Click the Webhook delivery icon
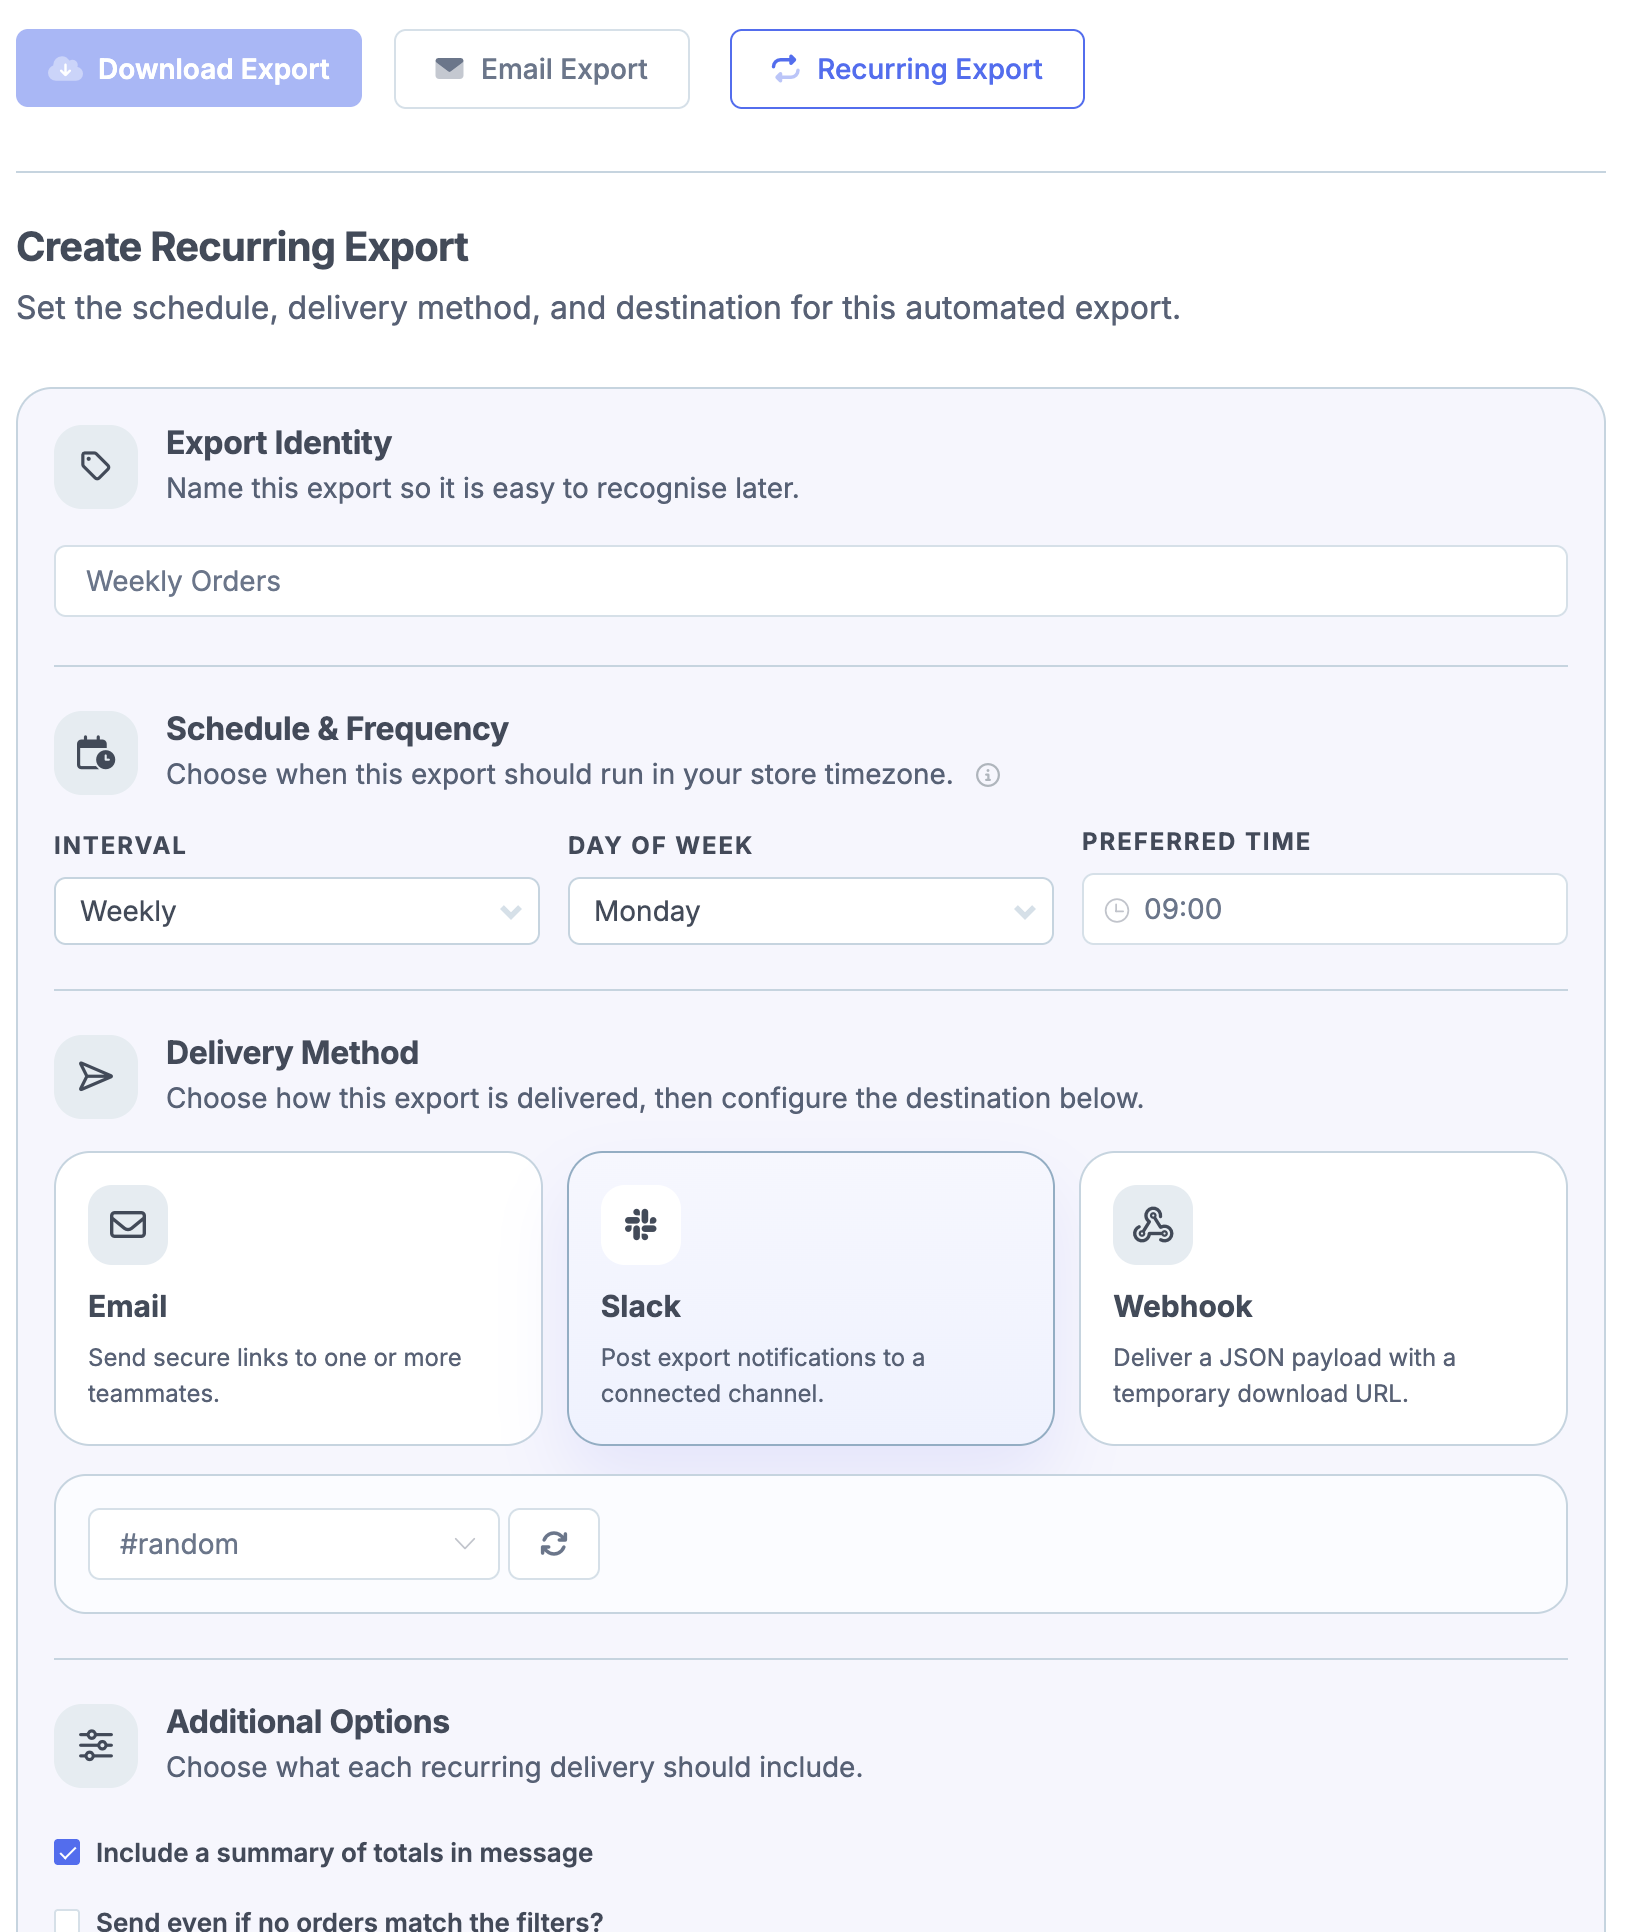 (x=1152, y=1224)
